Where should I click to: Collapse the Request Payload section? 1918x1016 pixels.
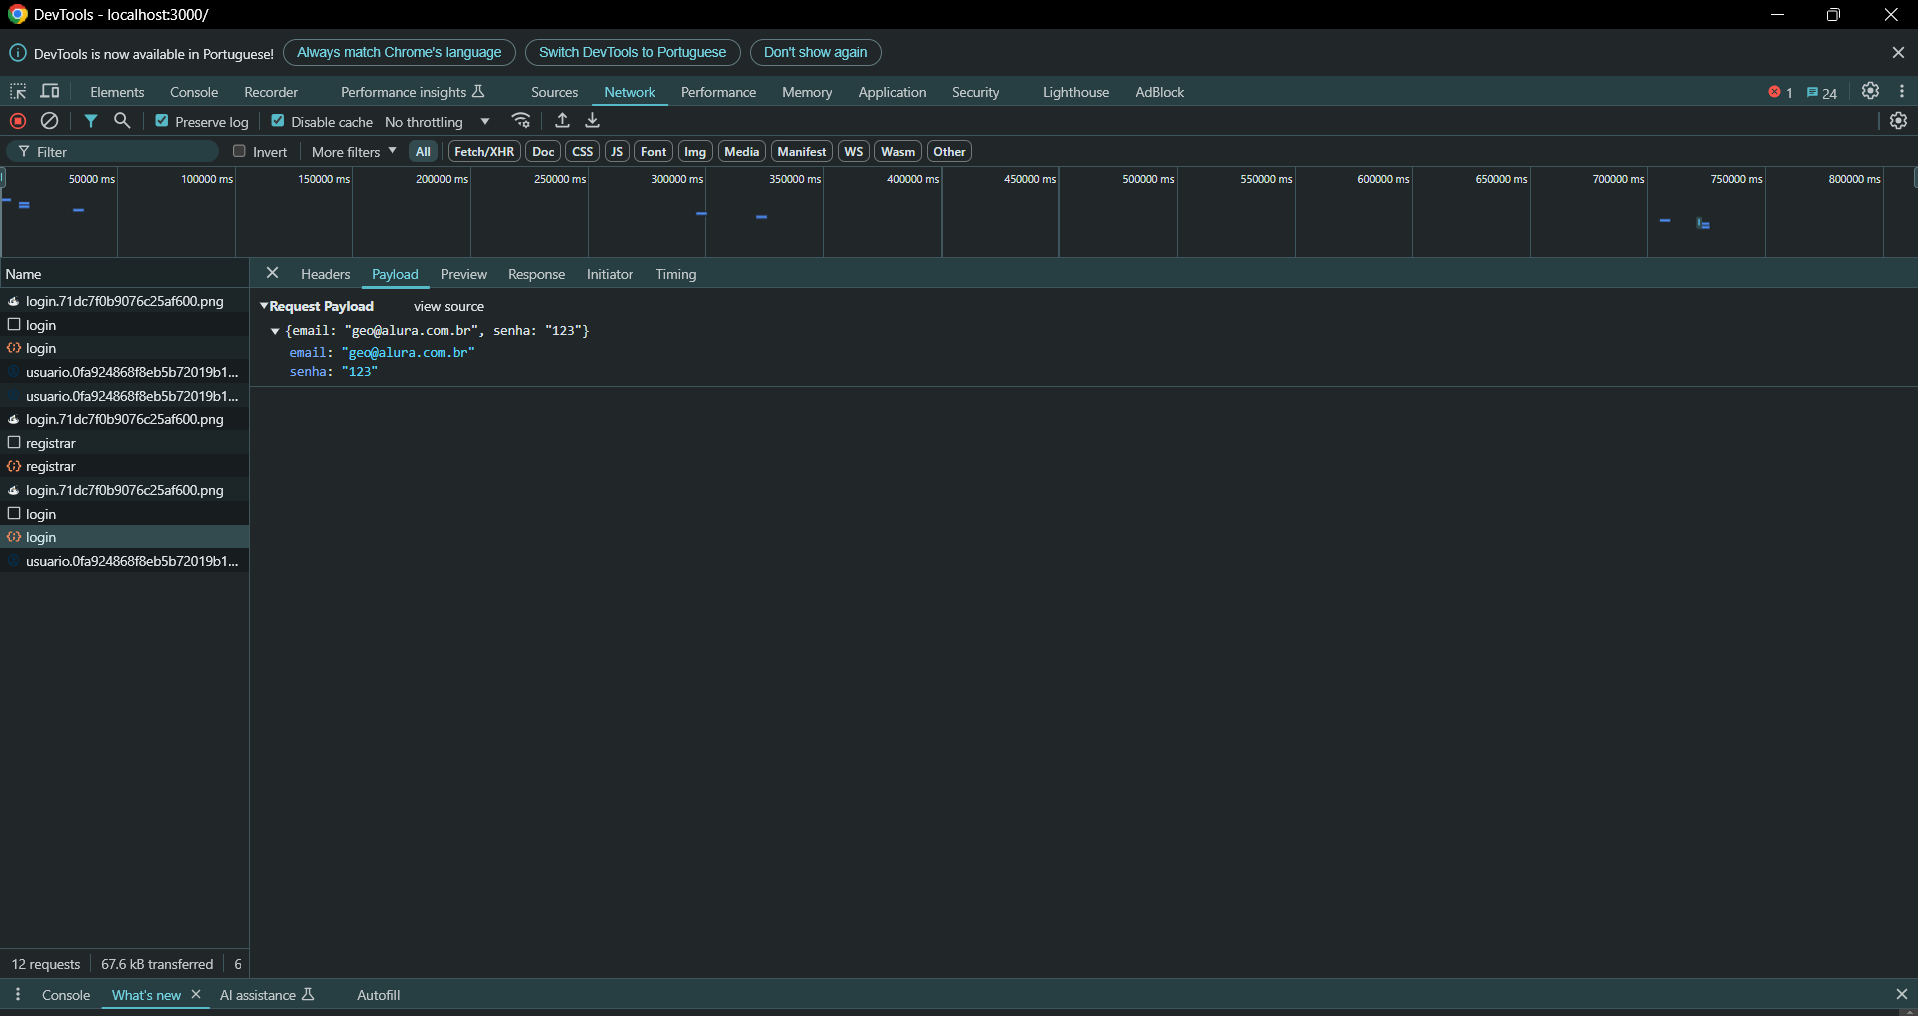pyautogui.click(x=265, y=306)
